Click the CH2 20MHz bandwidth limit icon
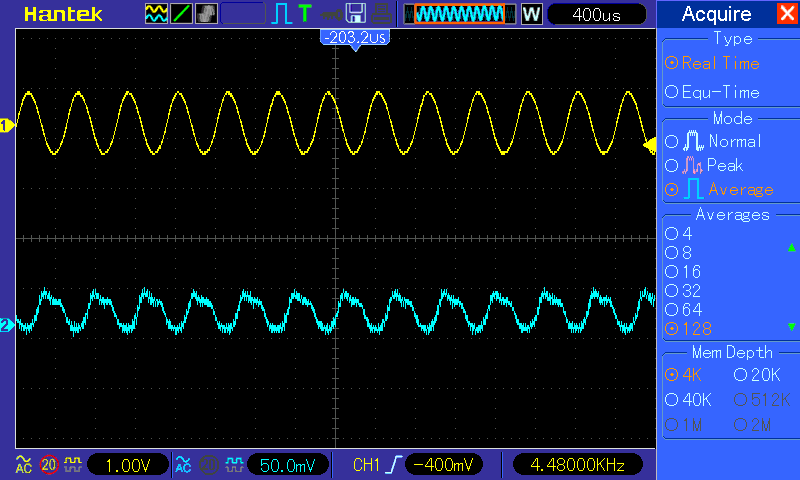Screen dimensions: 800x480 tap(208, 465)
